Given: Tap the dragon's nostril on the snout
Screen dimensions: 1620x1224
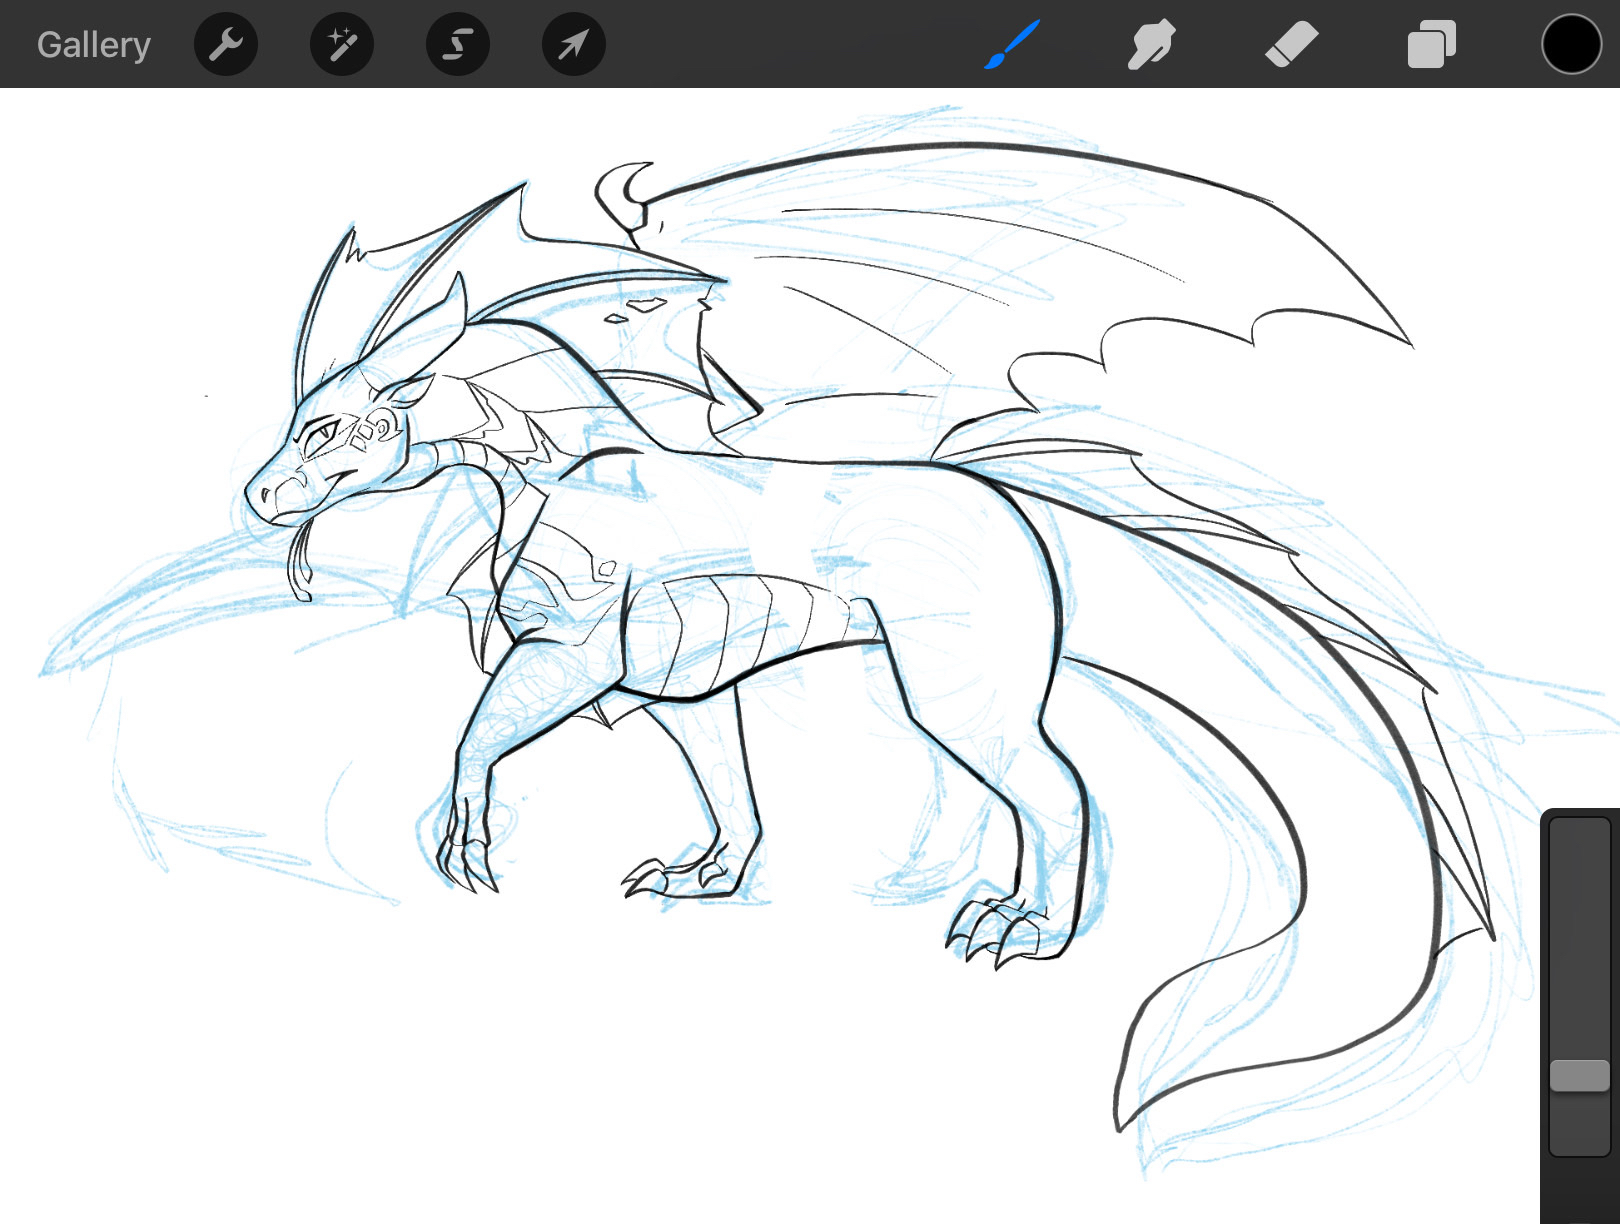Looking at the screenshot, I should [x=264, y=494].
